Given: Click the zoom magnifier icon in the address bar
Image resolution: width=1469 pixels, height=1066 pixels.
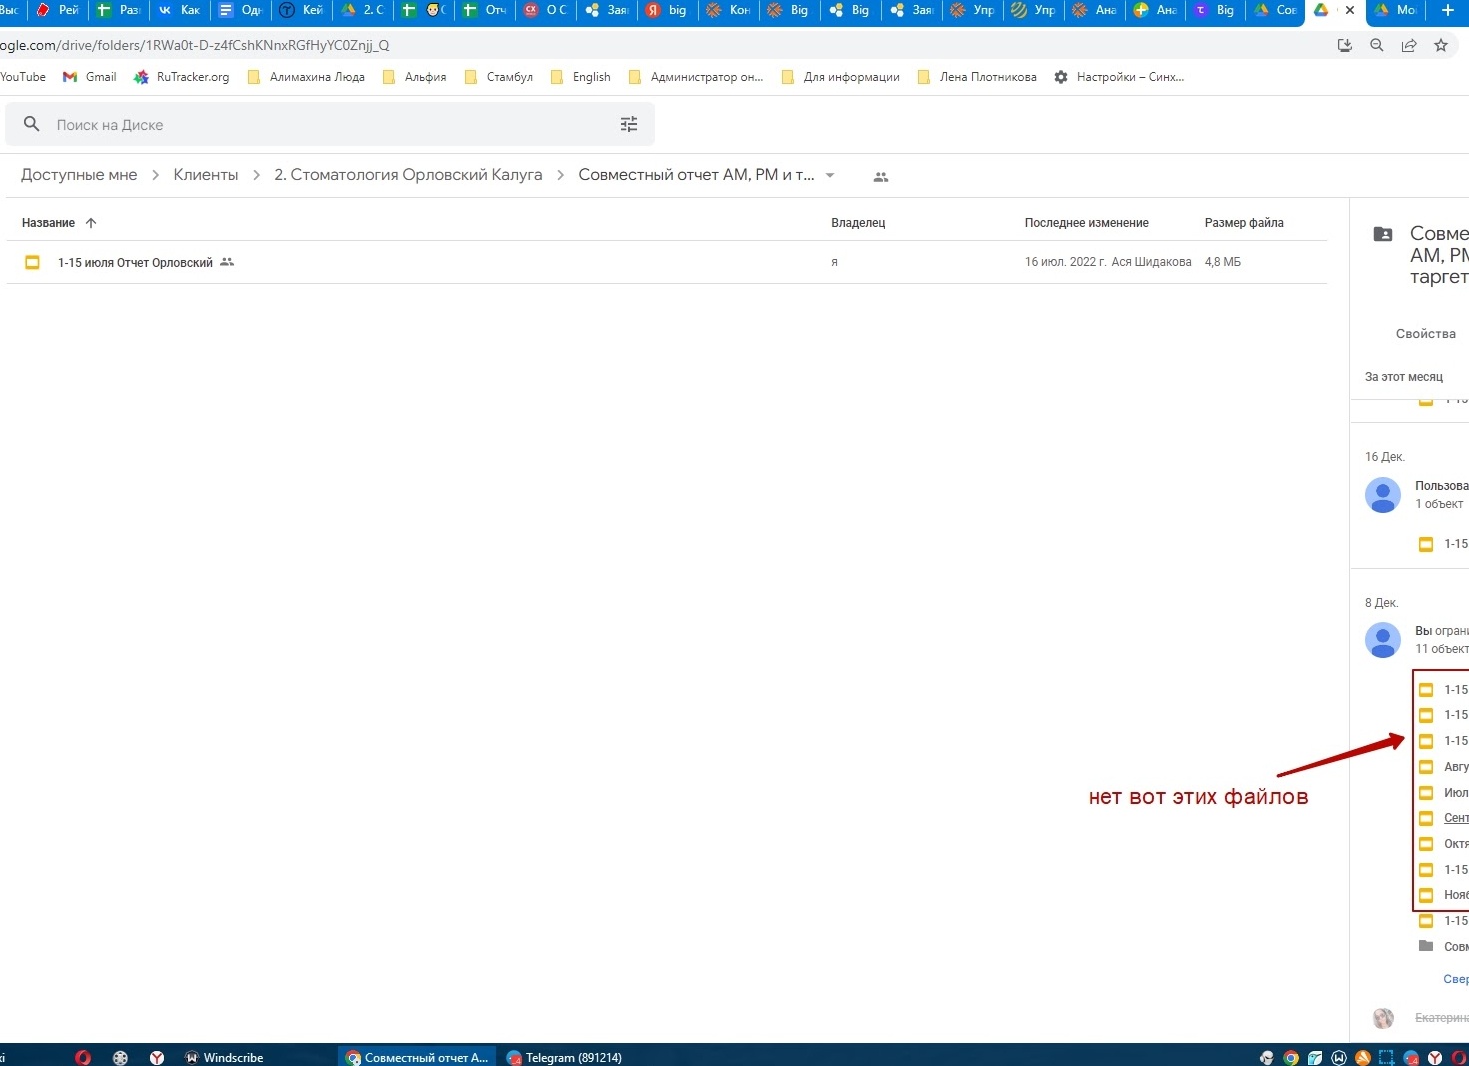Looking at the screenshot, I should (1377, 45).
